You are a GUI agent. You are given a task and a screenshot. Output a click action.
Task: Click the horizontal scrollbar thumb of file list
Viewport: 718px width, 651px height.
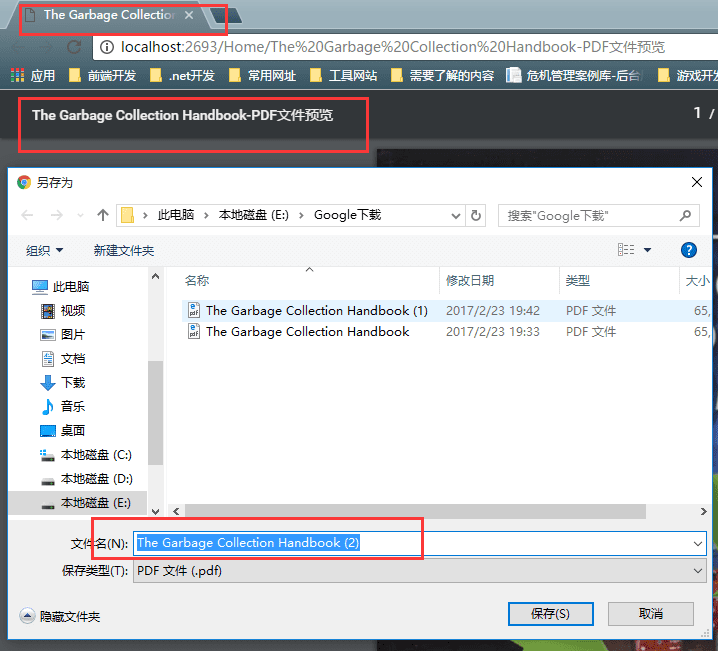[415, 511]
